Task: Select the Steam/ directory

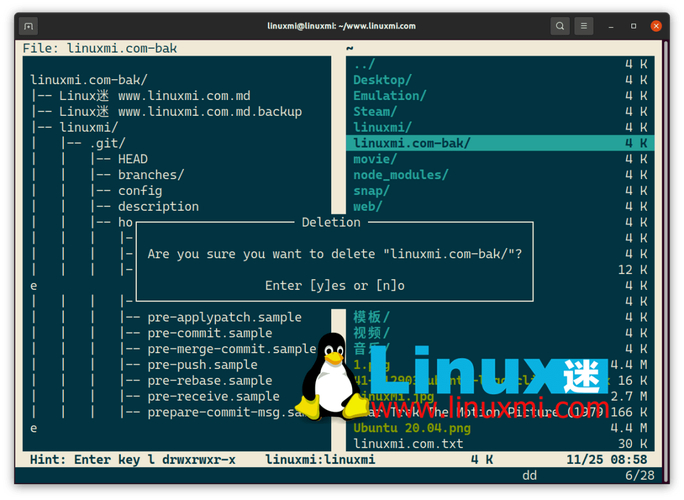Action: click(x=500, y=111)
